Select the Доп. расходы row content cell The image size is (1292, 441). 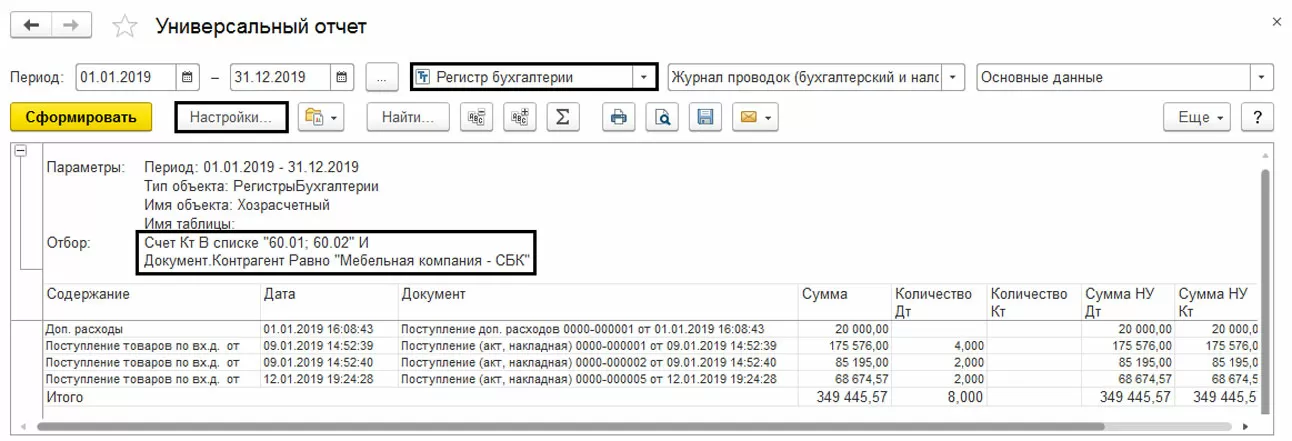151,328
